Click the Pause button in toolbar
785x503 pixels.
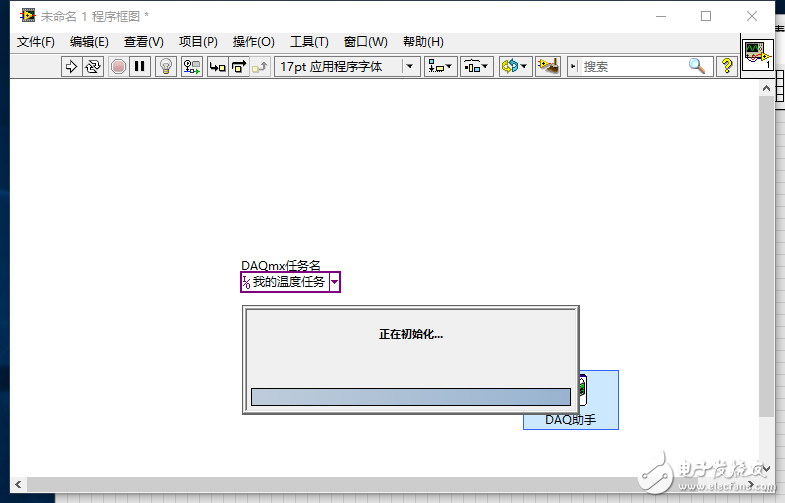point(140,67)
